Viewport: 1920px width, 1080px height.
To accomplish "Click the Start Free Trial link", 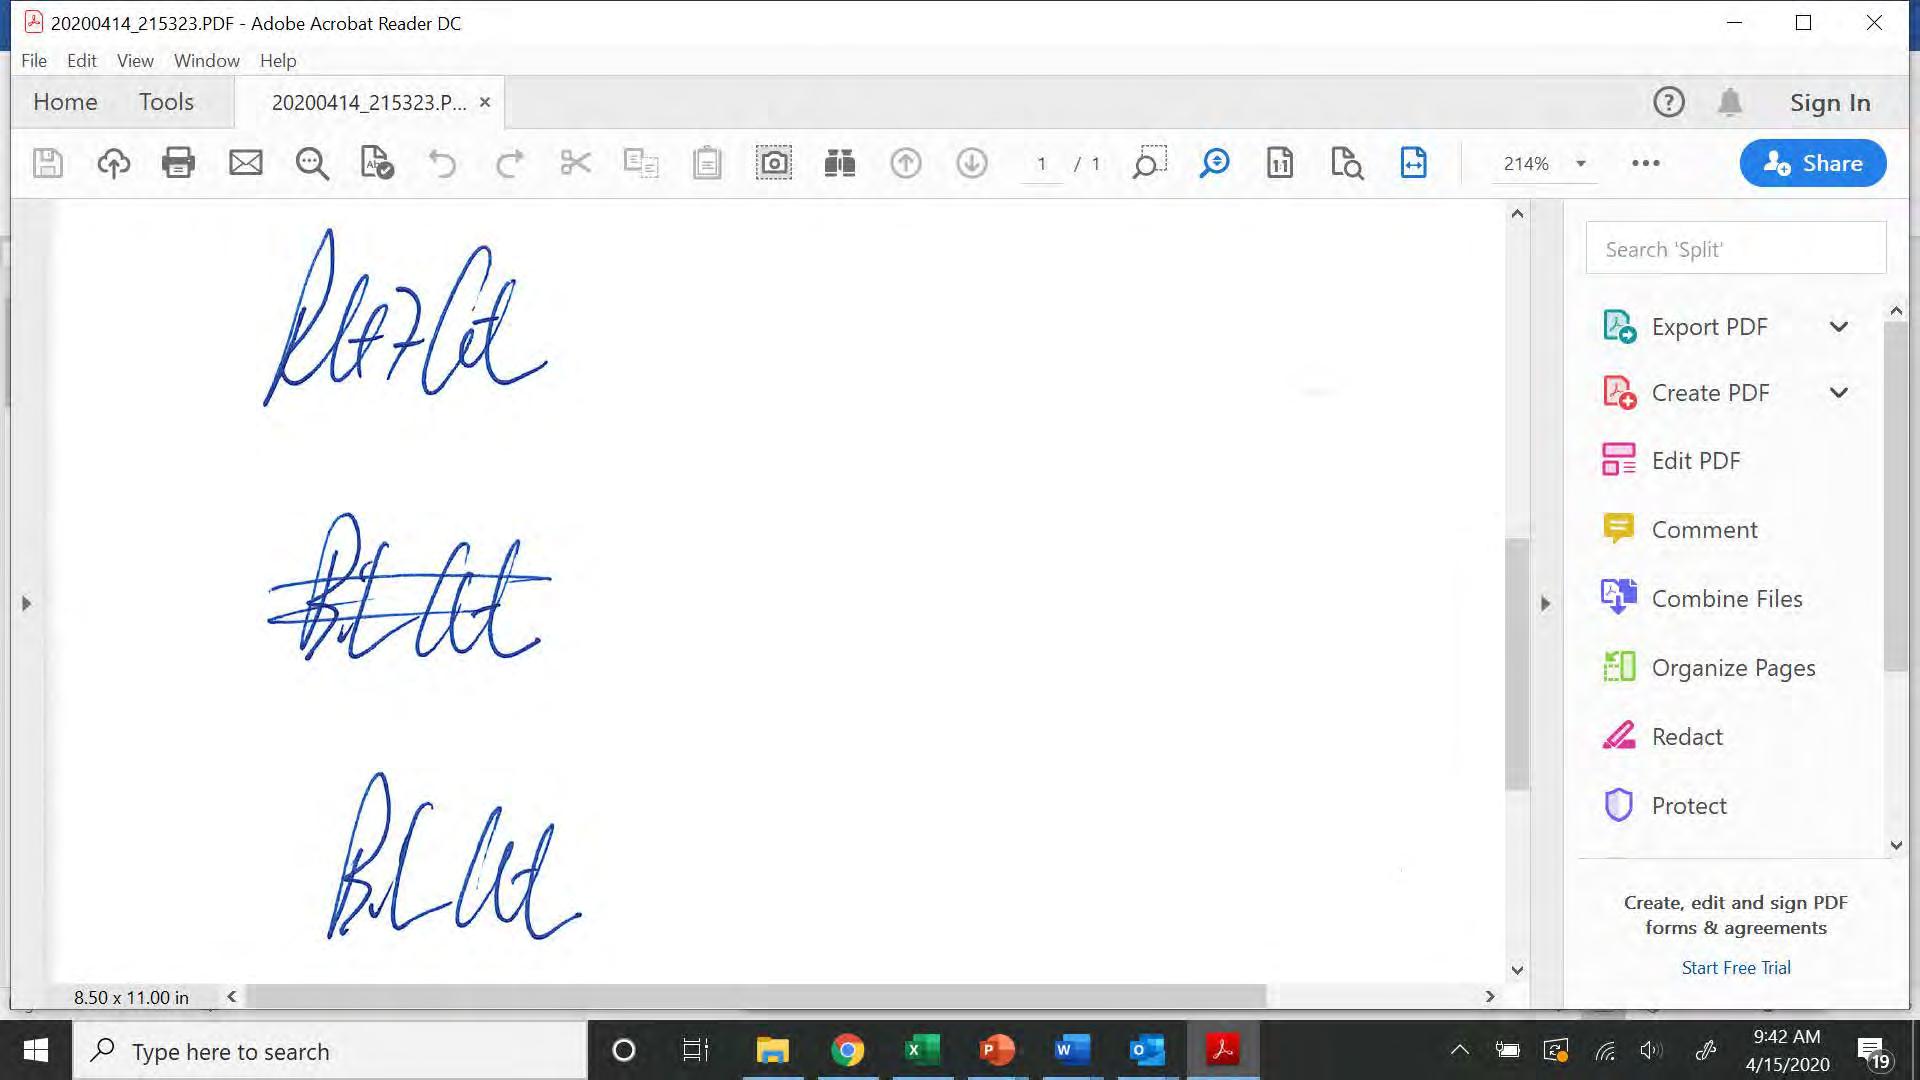I will [x=1735, y=968].
